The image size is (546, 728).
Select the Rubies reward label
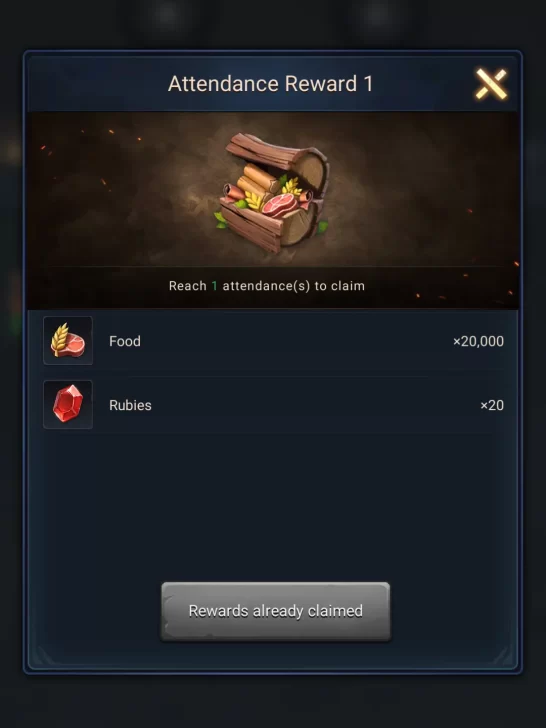(130, 405)
